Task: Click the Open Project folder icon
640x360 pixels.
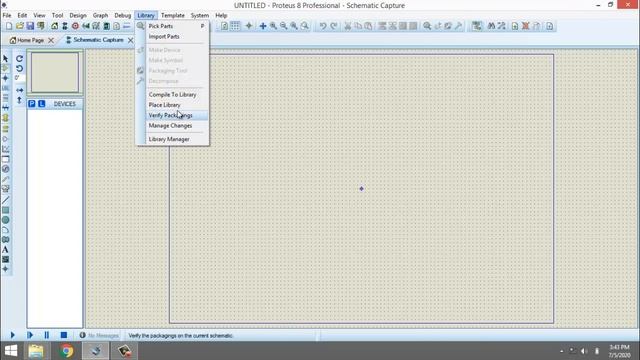Action: point(20,26)
